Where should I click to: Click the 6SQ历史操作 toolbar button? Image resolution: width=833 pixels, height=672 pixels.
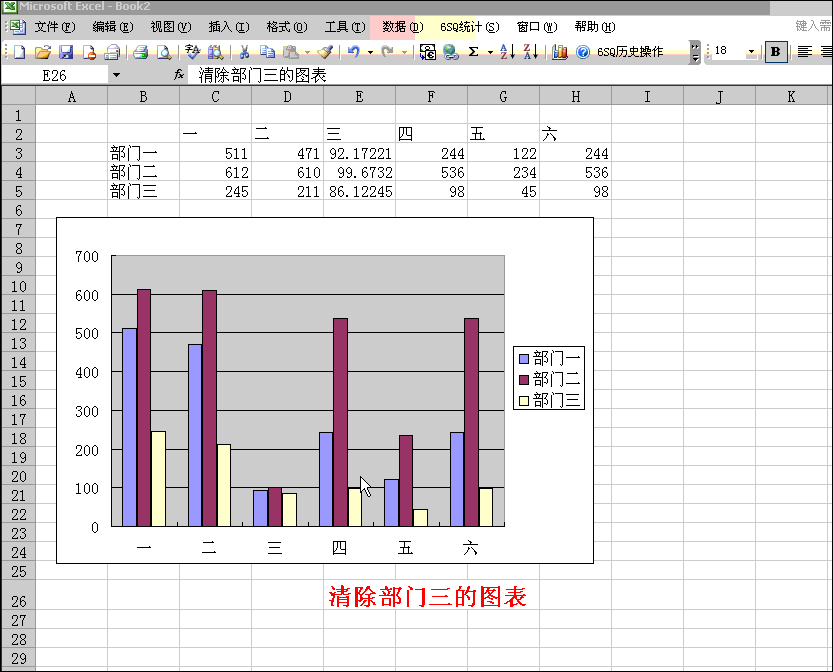click(x=630, y=52)
